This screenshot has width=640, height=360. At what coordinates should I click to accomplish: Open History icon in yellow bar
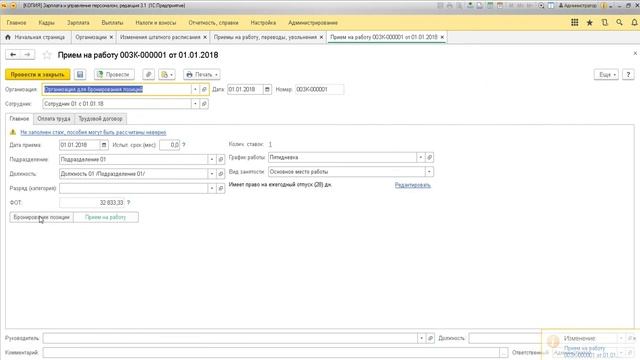point(604,23)
